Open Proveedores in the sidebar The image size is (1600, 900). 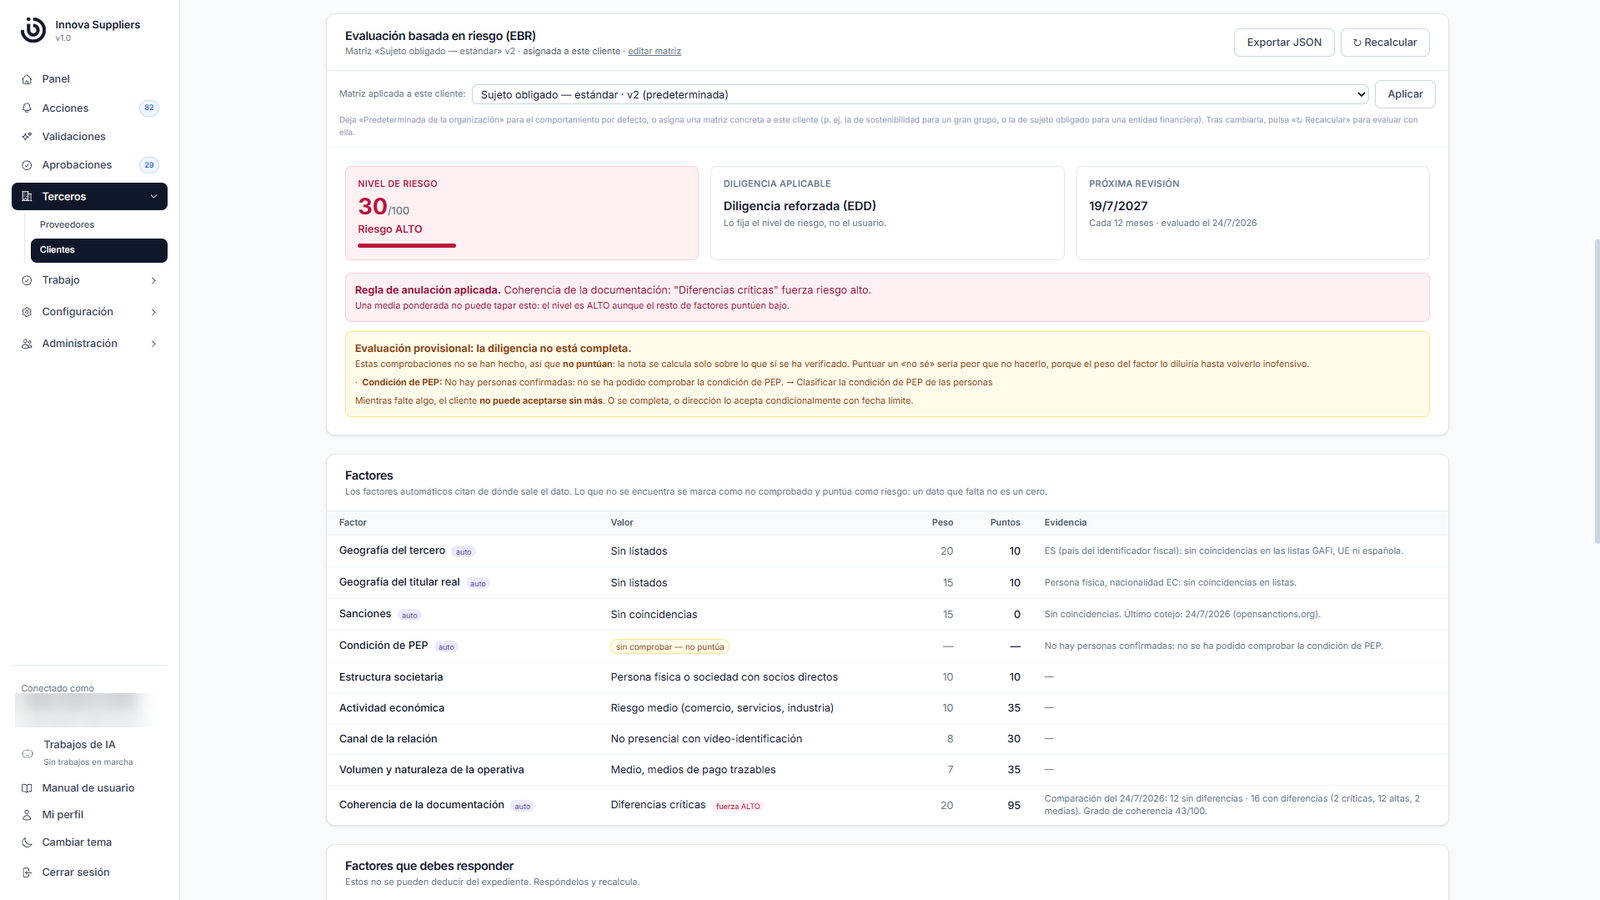[67, 225]
